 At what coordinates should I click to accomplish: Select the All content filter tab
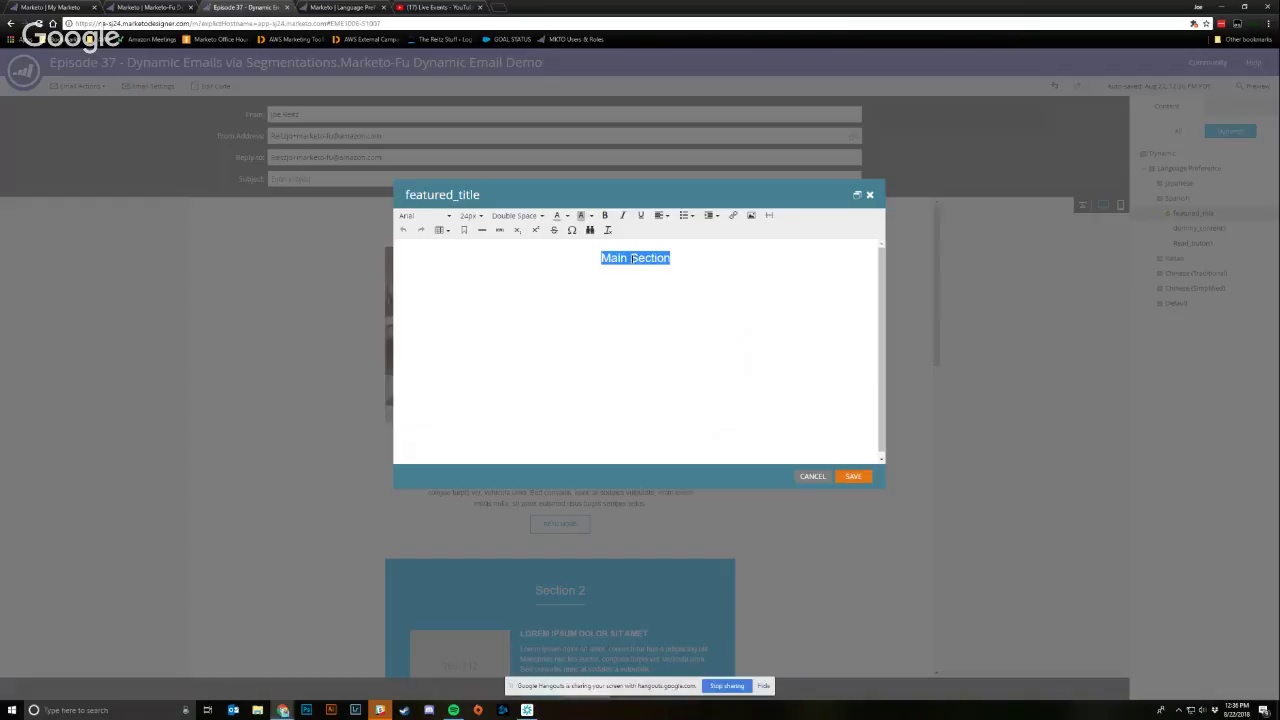1178,131
